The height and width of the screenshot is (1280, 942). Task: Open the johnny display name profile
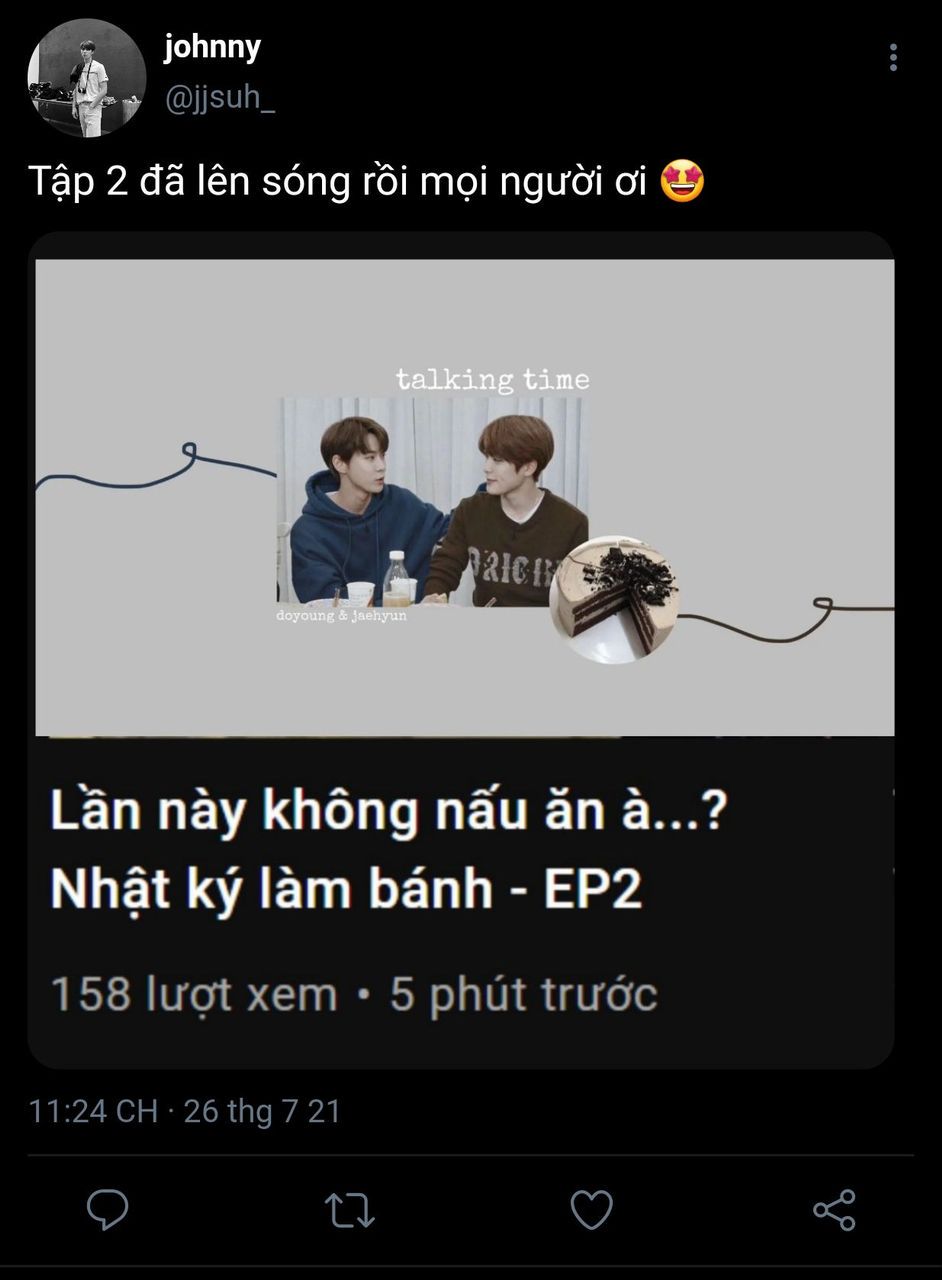pyautogui.click(x=212, y=47)
